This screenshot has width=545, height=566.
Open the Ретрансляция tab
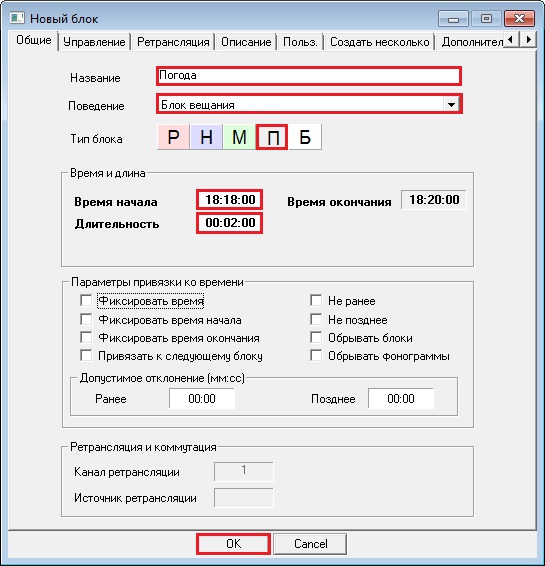point(173,42)
